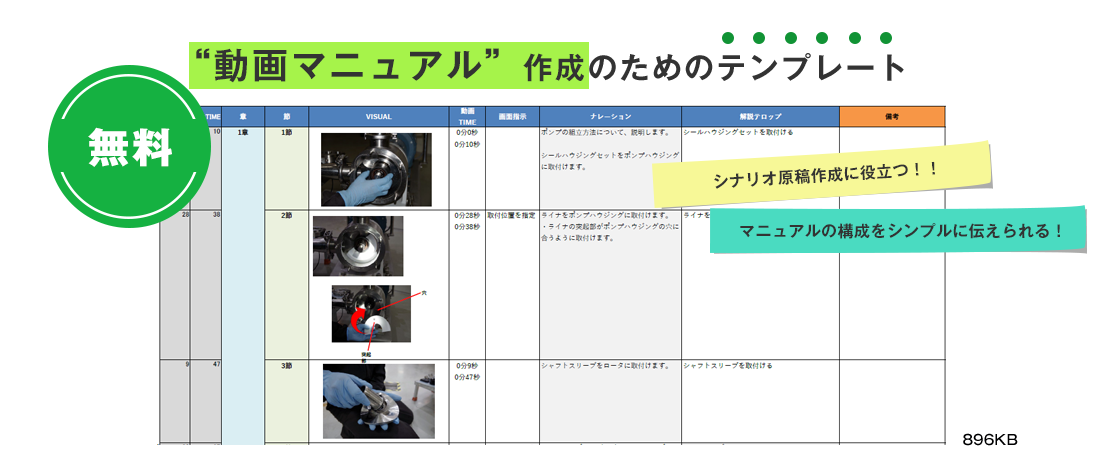Screen dimensions: 1100x465
Task: Select the 1章 cell
Action: [243, 133]
